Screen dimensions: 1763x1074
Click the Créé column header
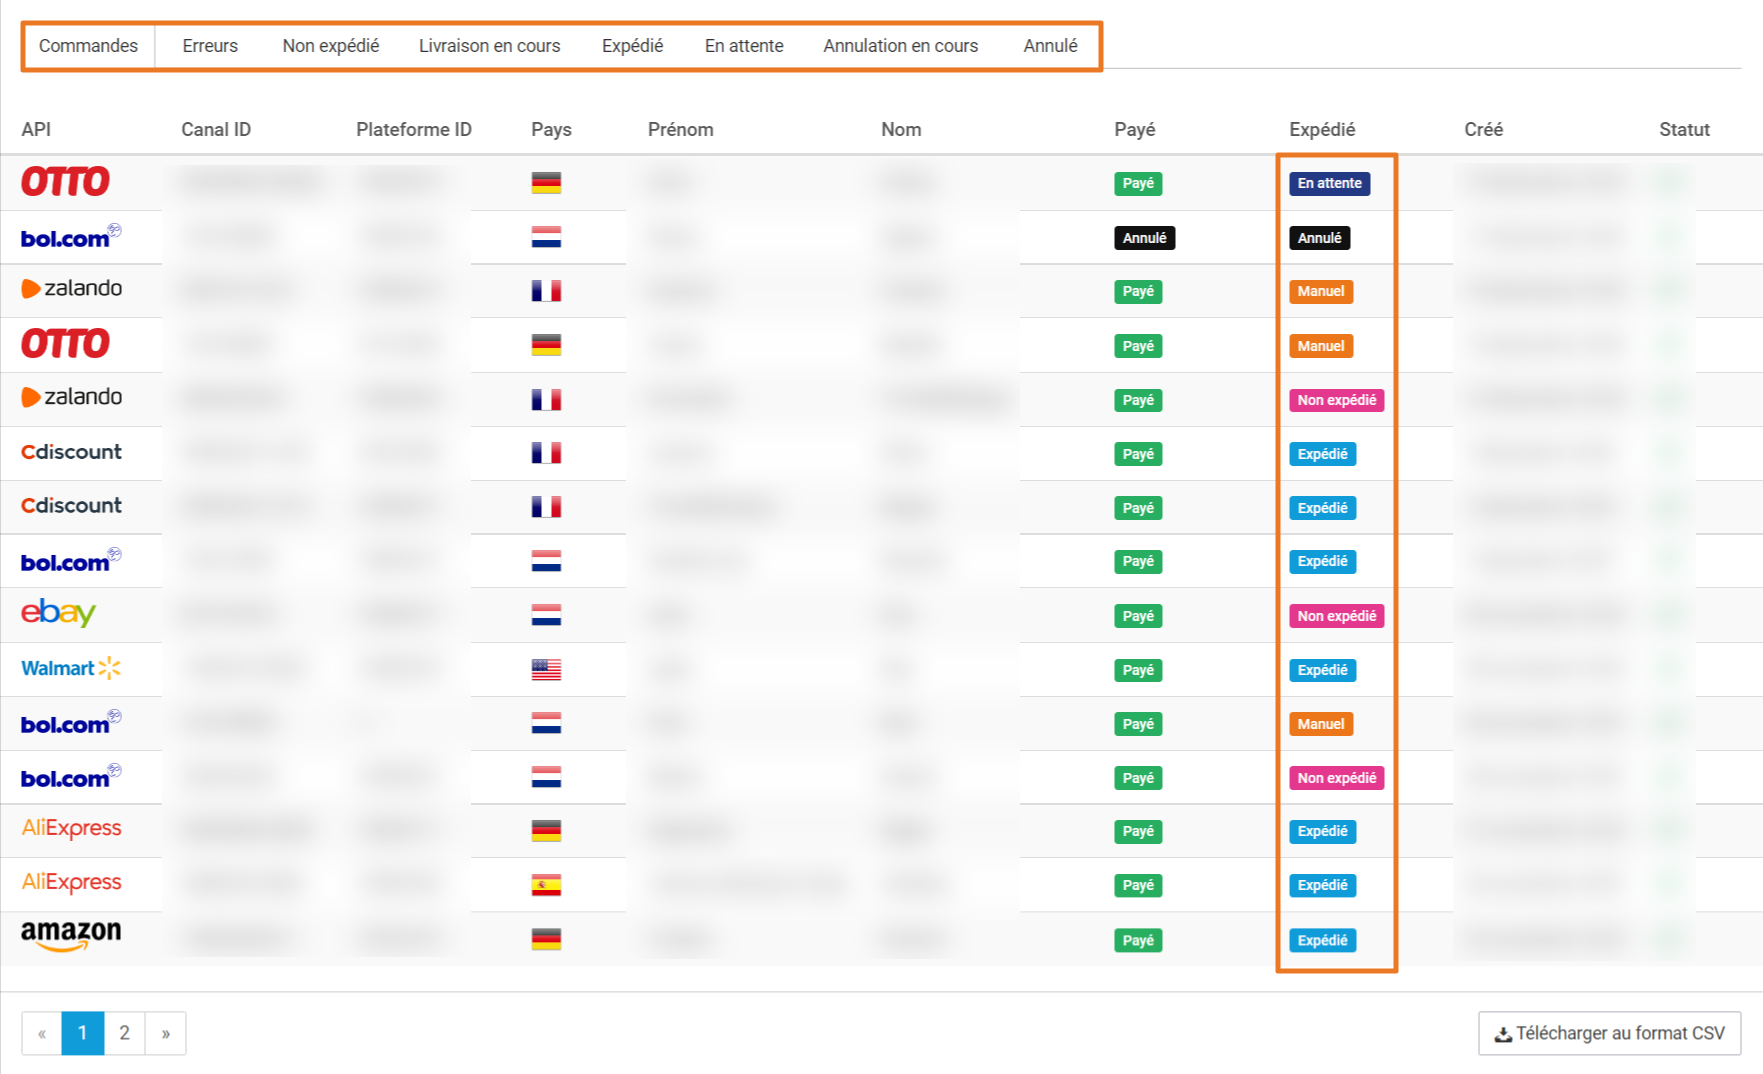(1483, 129)
